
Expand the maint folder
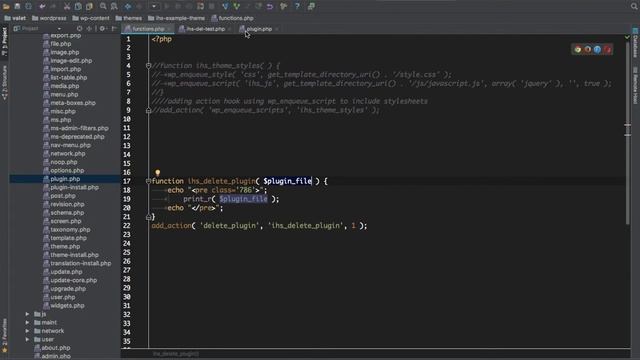click(x=27, y=322)
